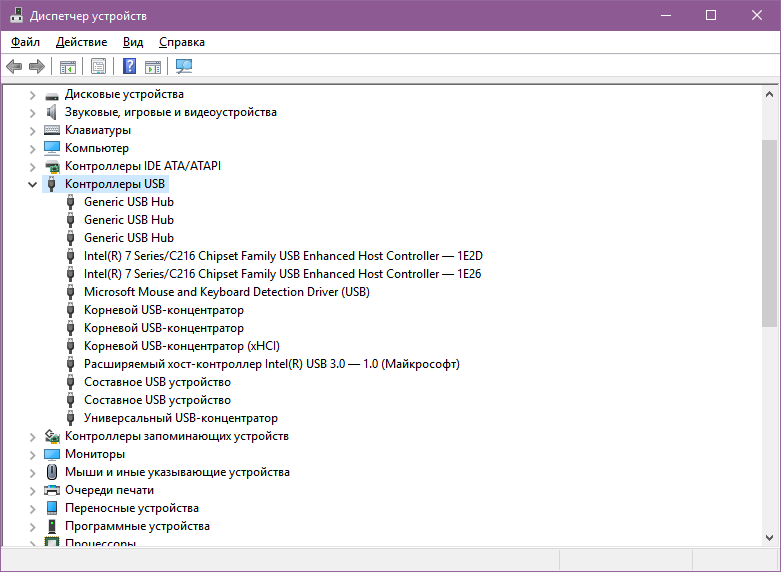Viewport: 781px width, 572px height.
Task: Expand the Дисковые устройства node
Action: [x=32, y=94]
